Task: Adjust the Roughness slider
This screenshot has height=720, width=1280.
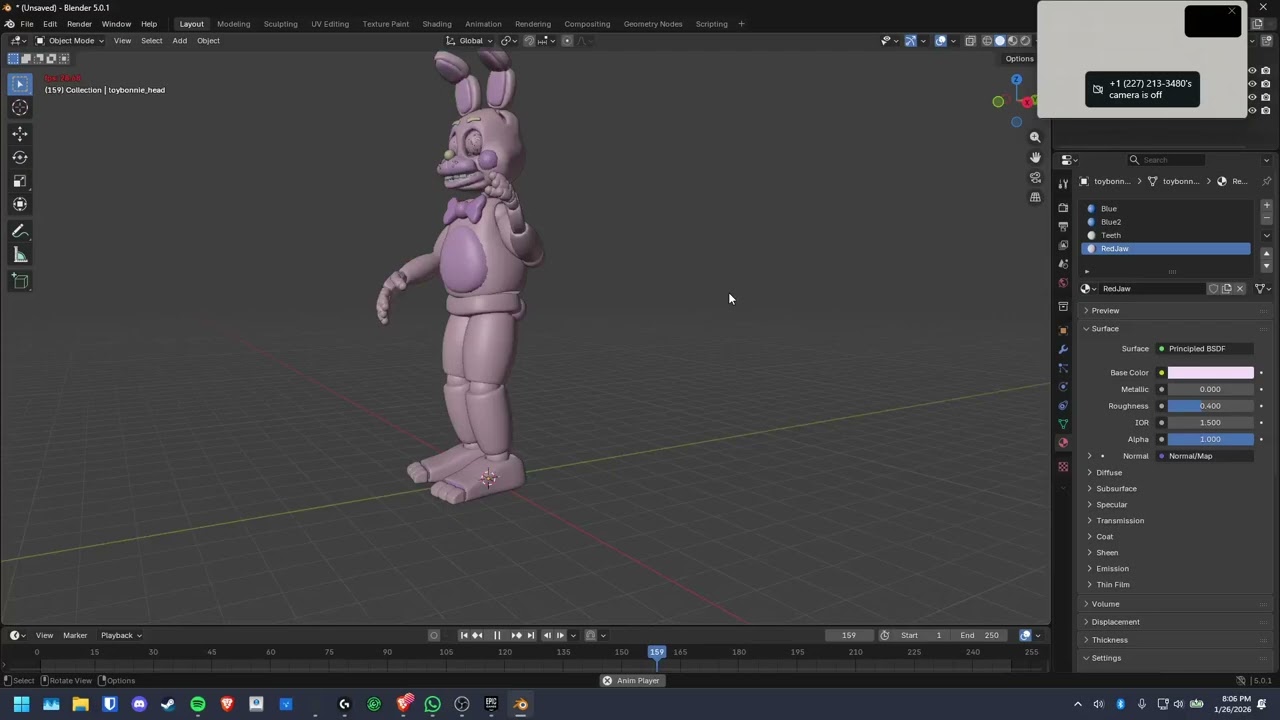Action: pos(1210,406)
